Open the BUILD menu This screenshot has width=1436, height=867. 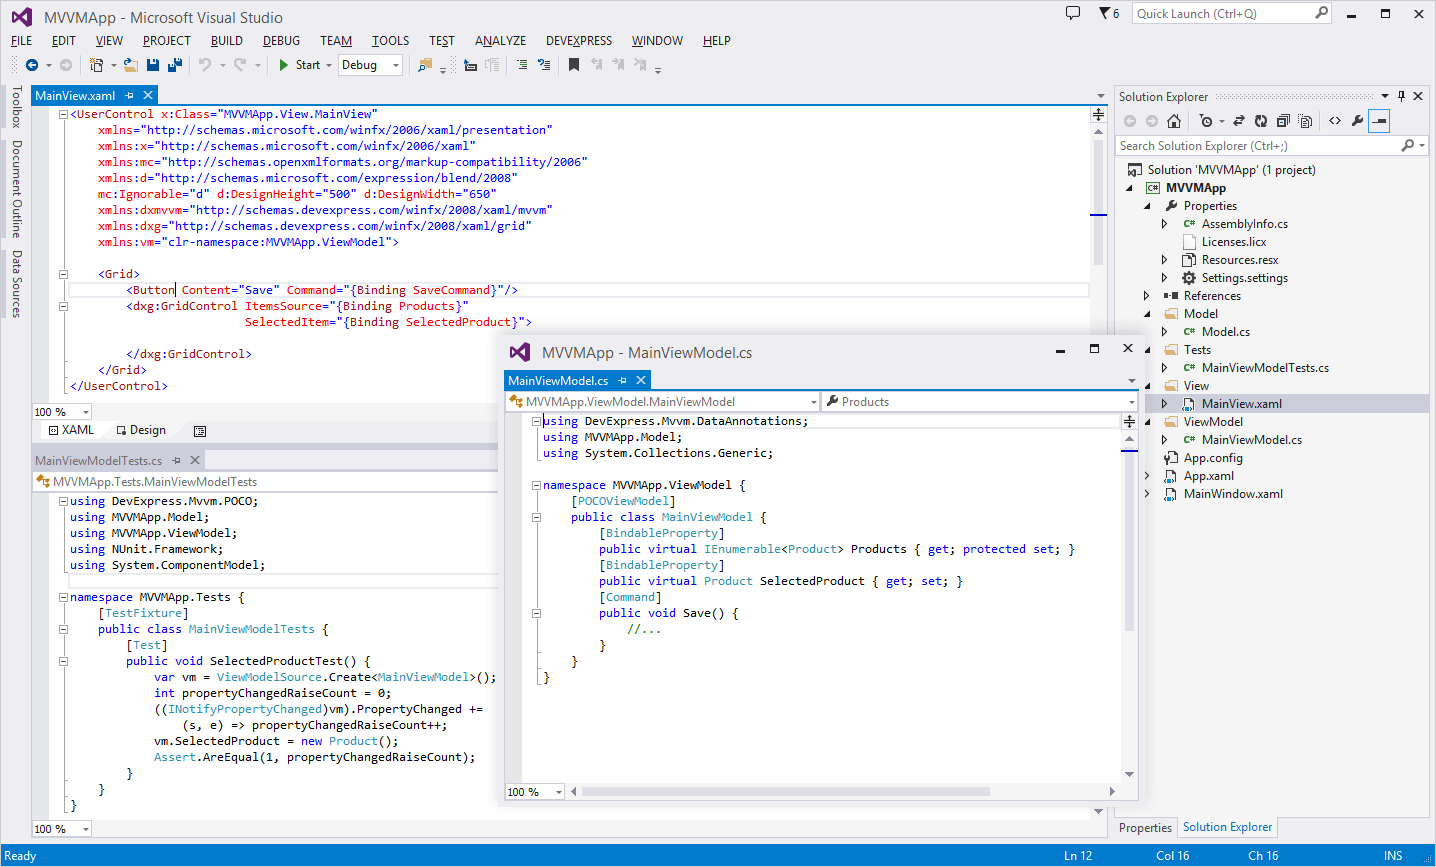(226, 41)
